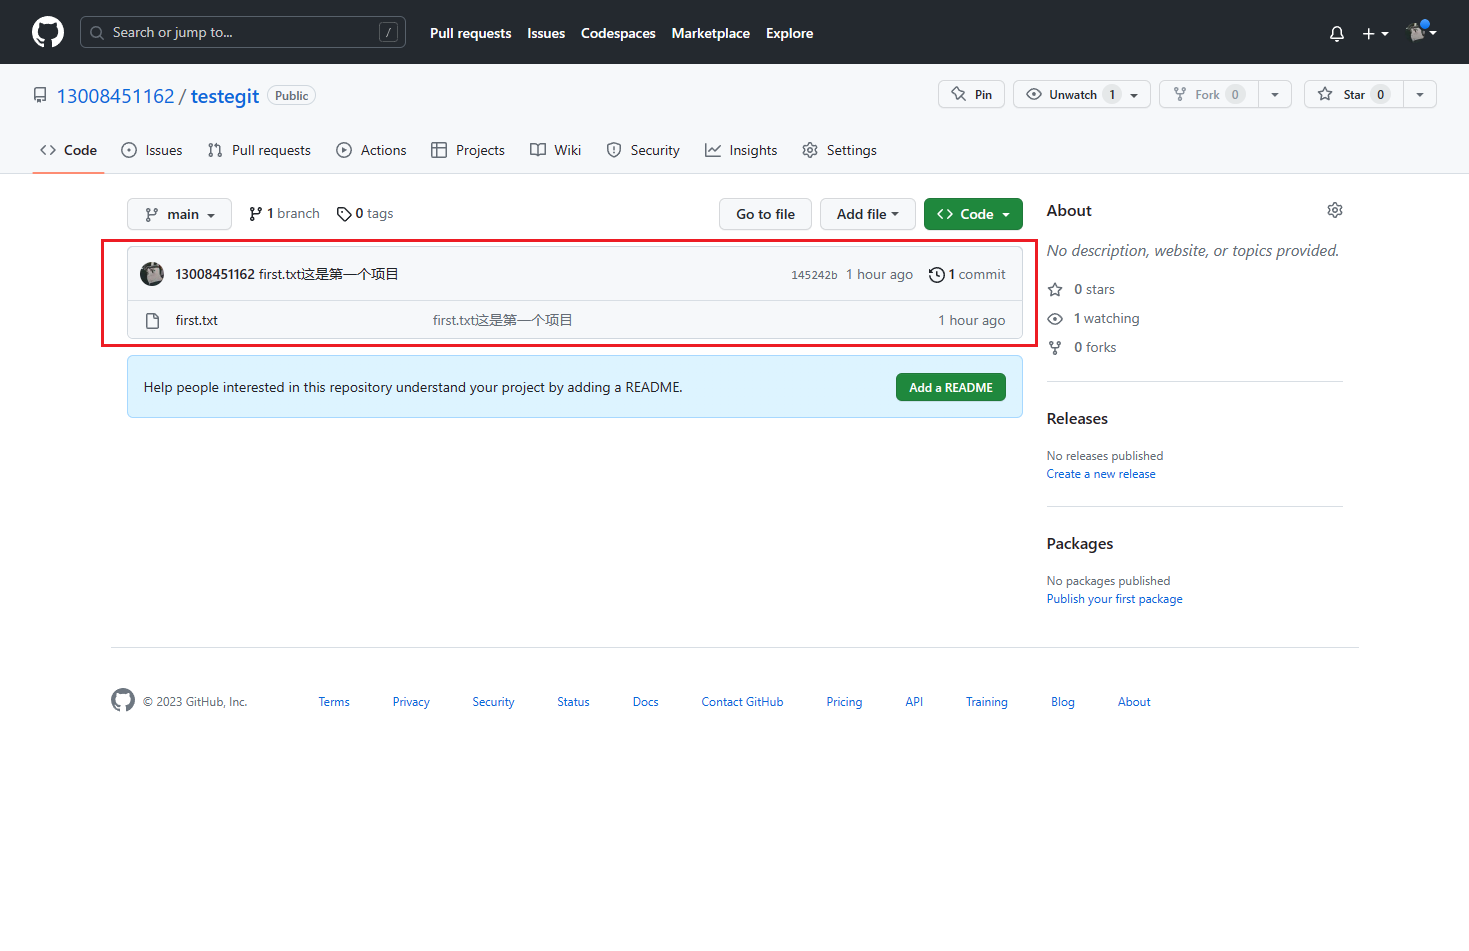Select the Settings tab

[839, 150]
